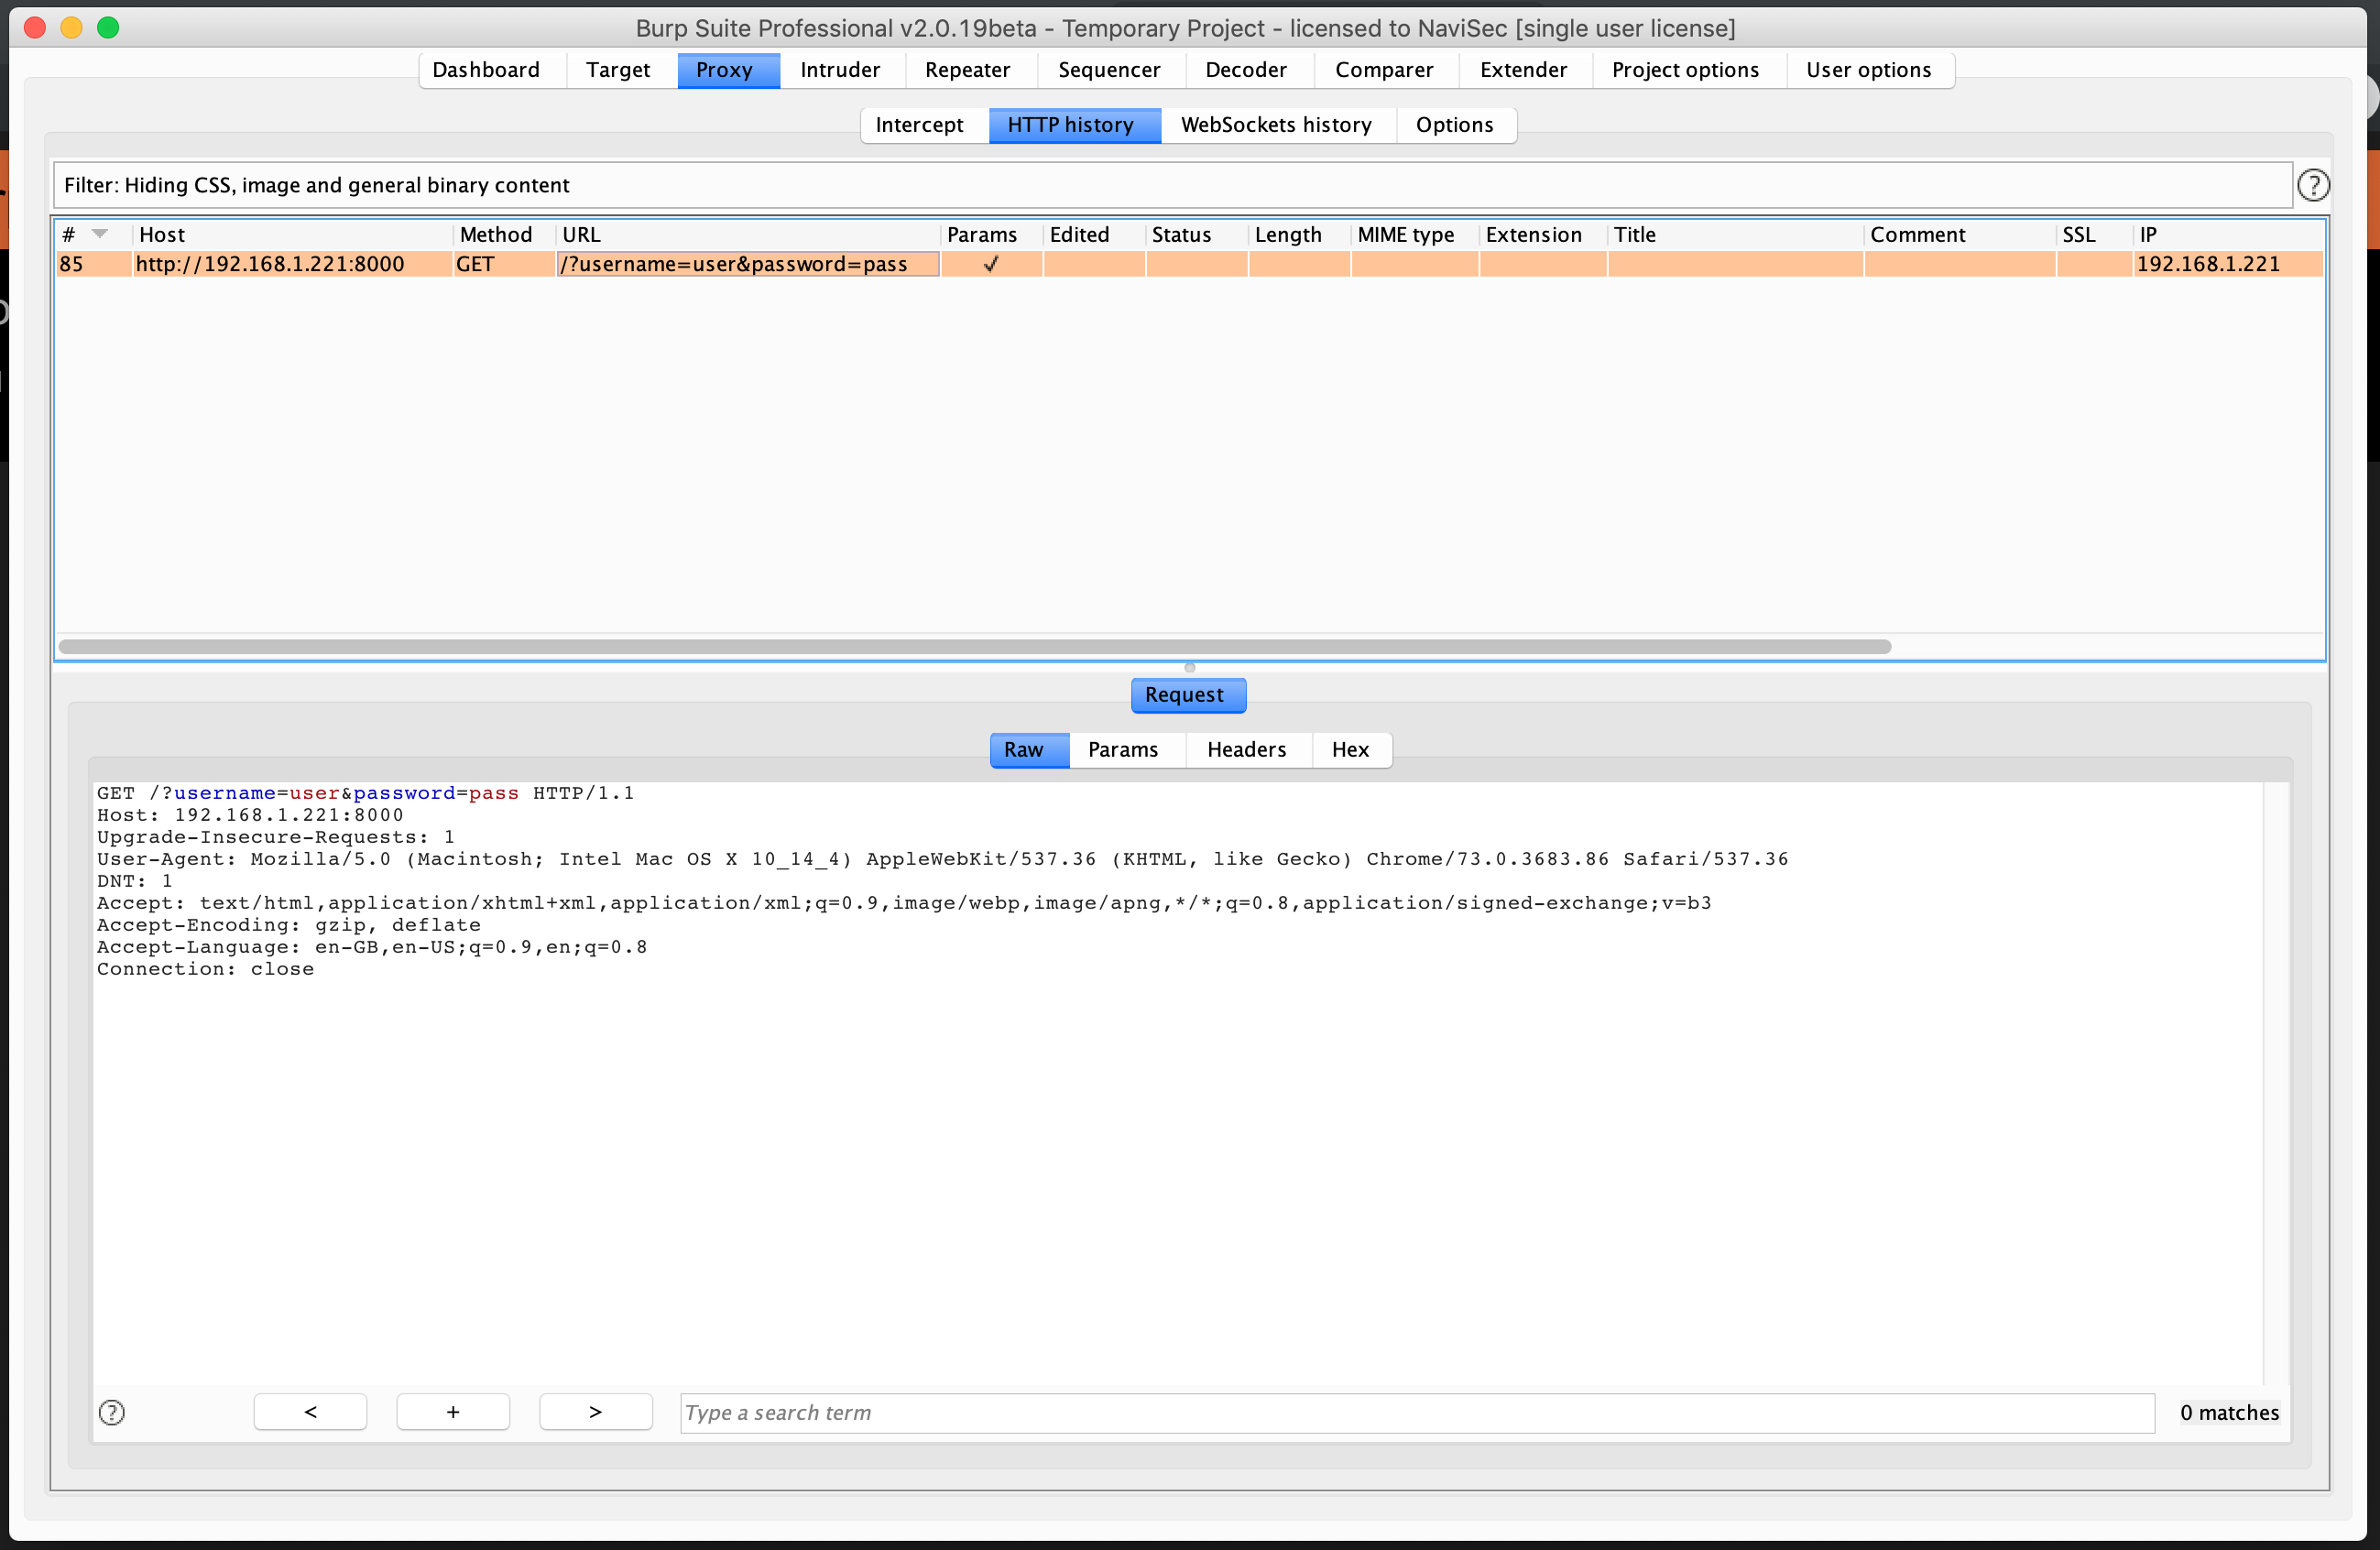
Task: Click the 192.168.1.221 IP cell
Action: pyautogui.click(x=2226, y=264)
